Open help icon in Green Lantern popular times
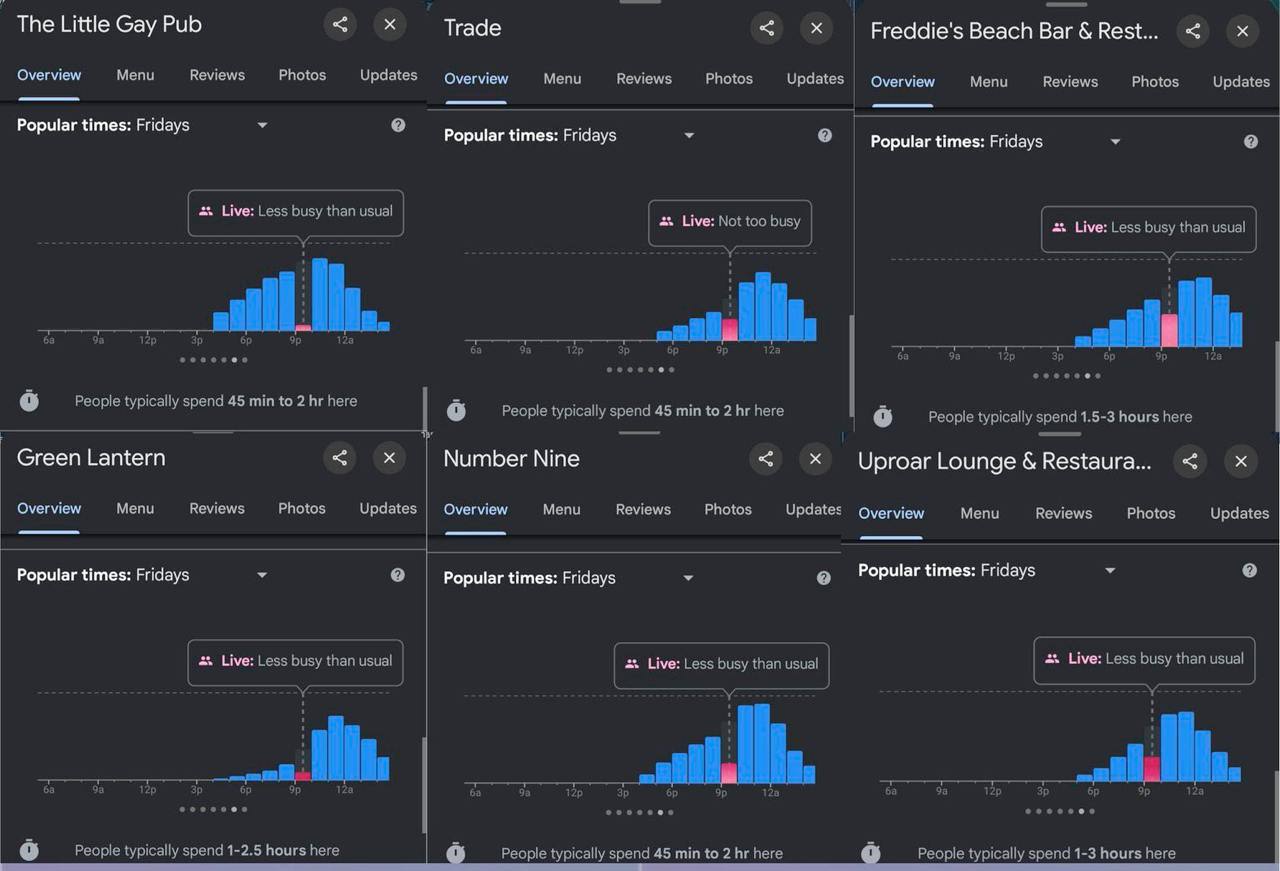 click(x=398, y=575)
